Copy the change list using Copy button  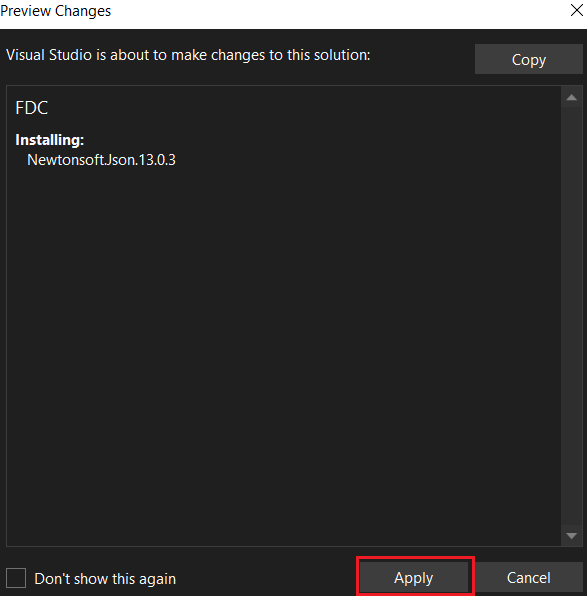pyautogui.click(x=528, y=59)
